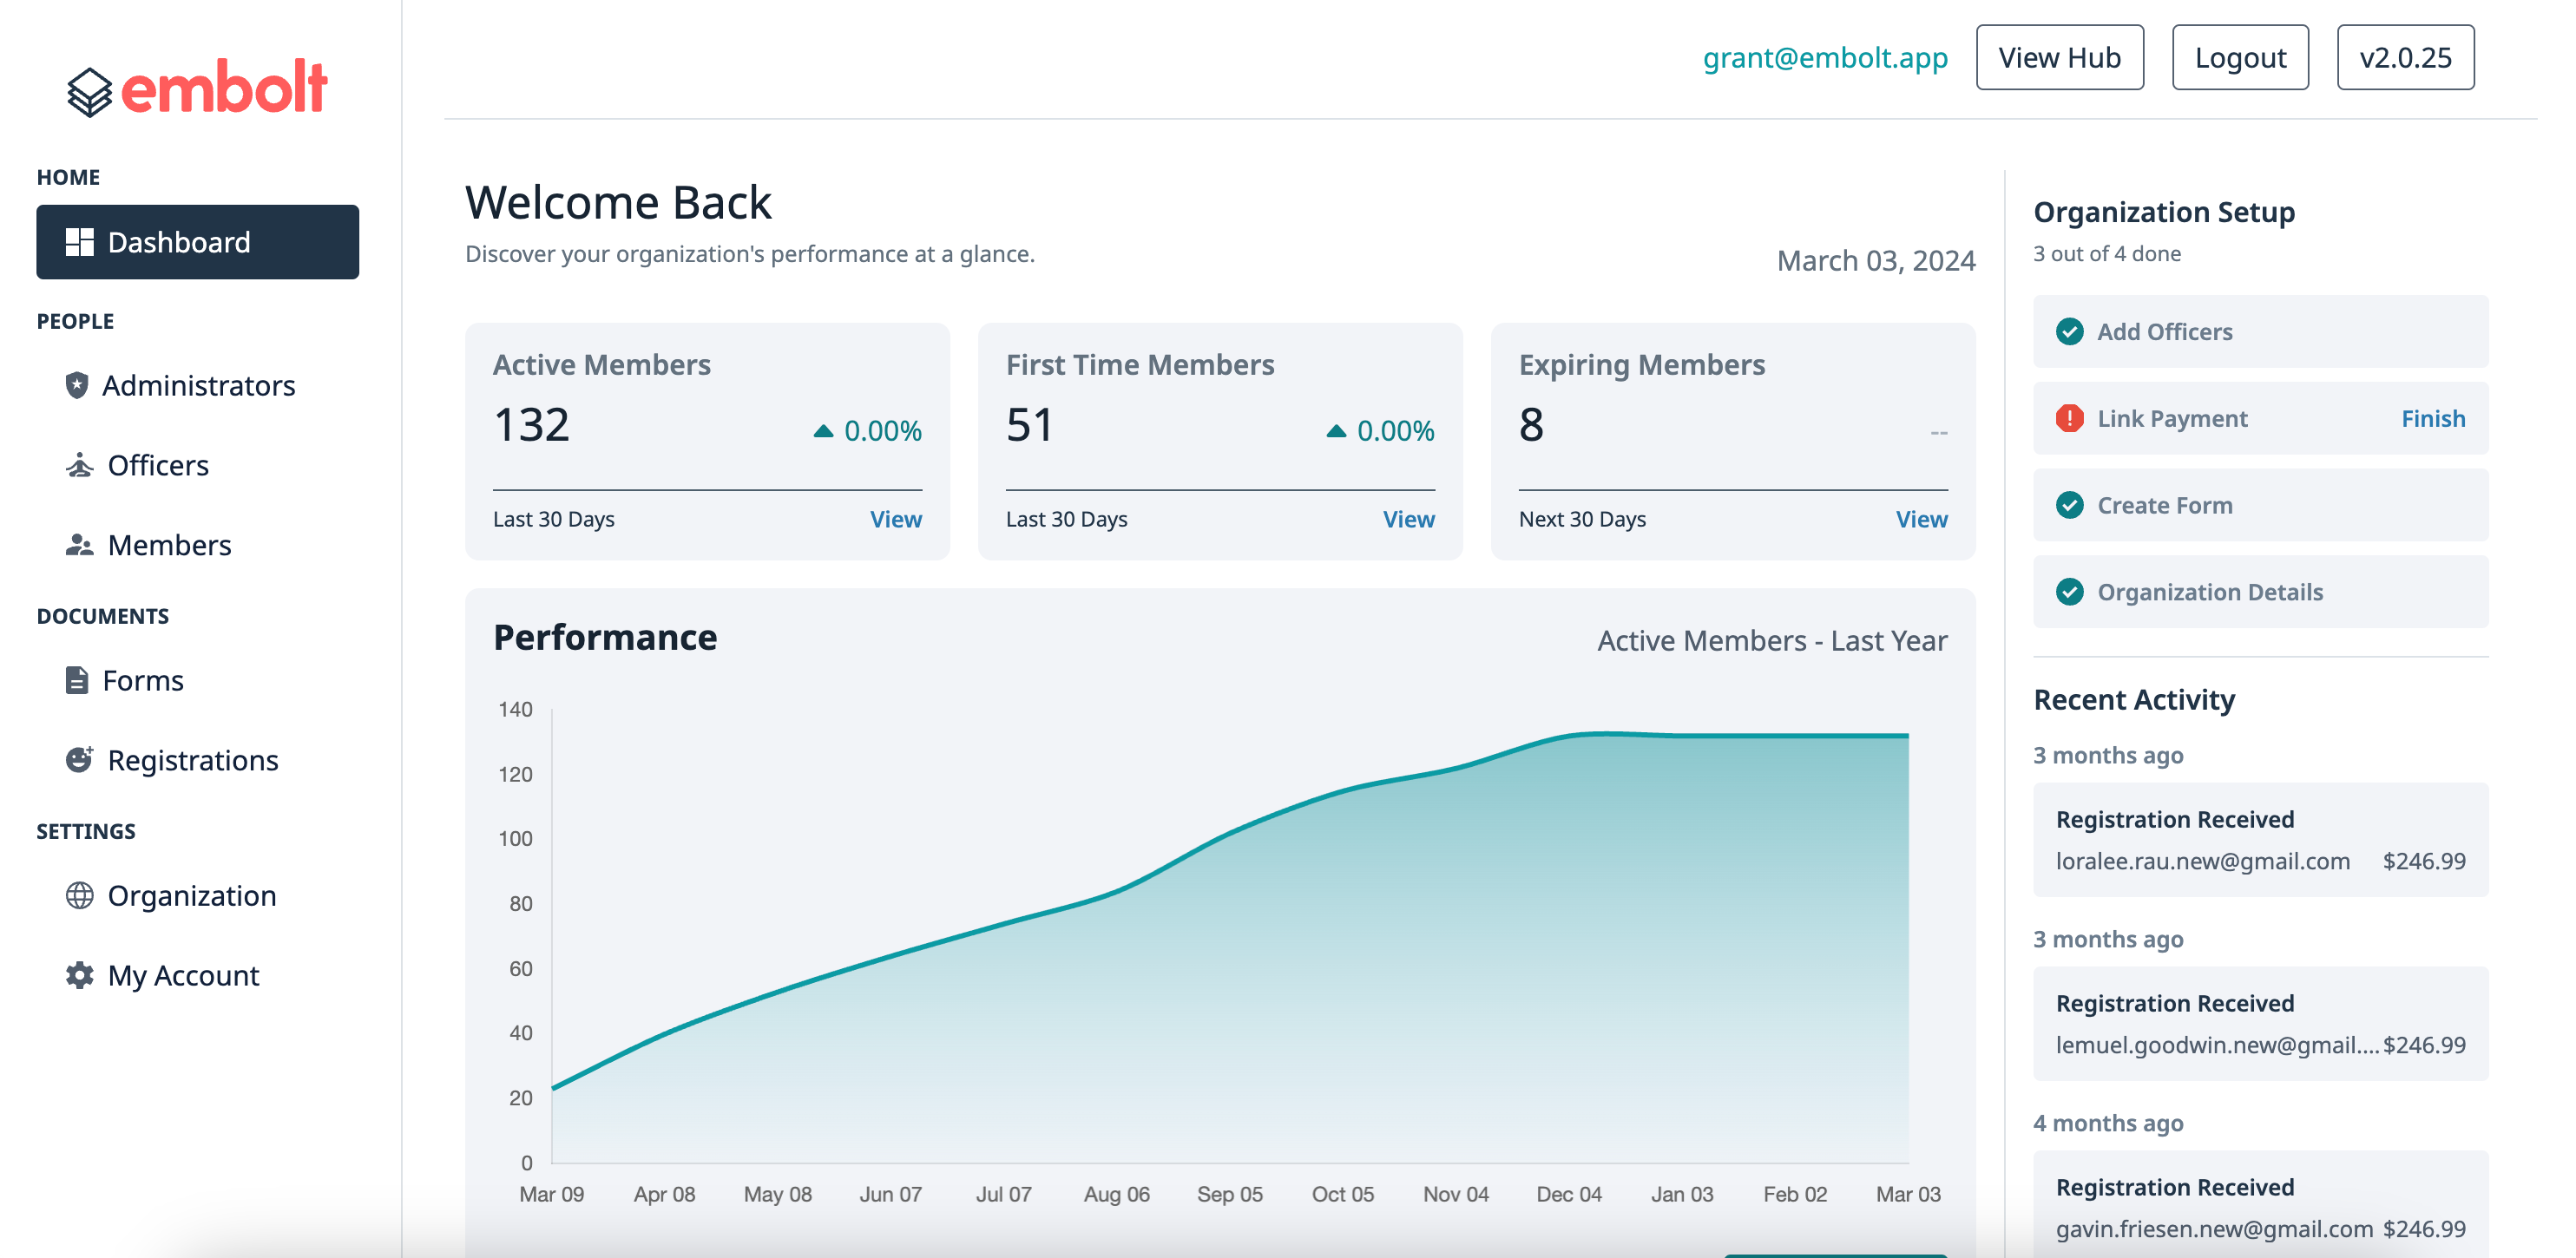The image size is (2576, 1258).
Task: Click the Create Form checkmark
Action: [2069, 505]
